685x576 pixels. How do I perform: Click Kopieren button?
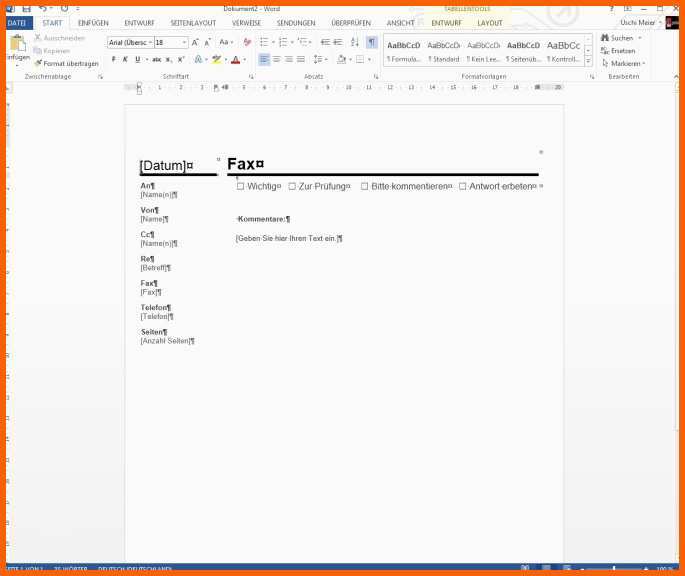point(52,51)
